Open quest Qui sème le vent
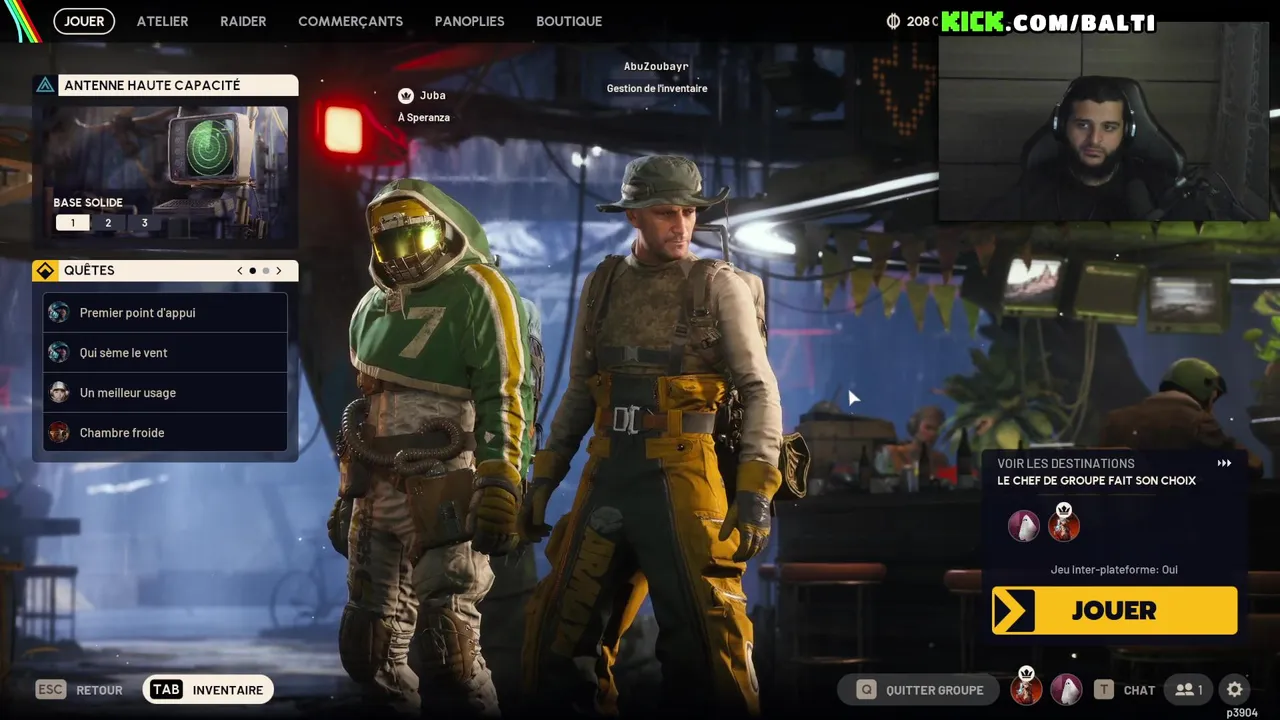The width and height of the screenshot is (1280, 720). pos(165,353)
